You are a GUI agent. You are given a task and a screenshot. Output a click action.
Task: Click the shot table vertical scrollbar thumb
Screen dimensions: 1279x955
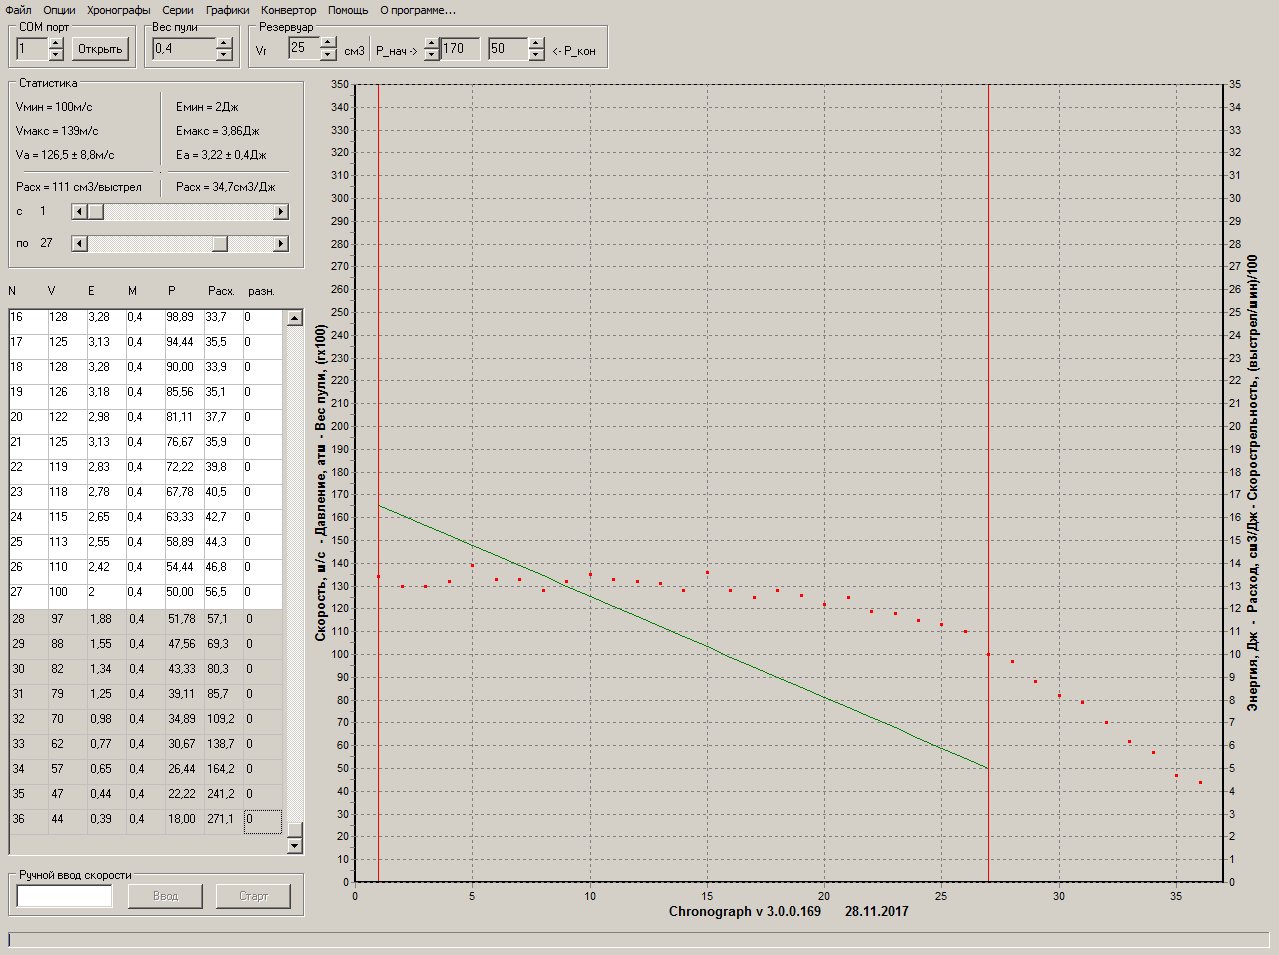click(x=294, y=828)
